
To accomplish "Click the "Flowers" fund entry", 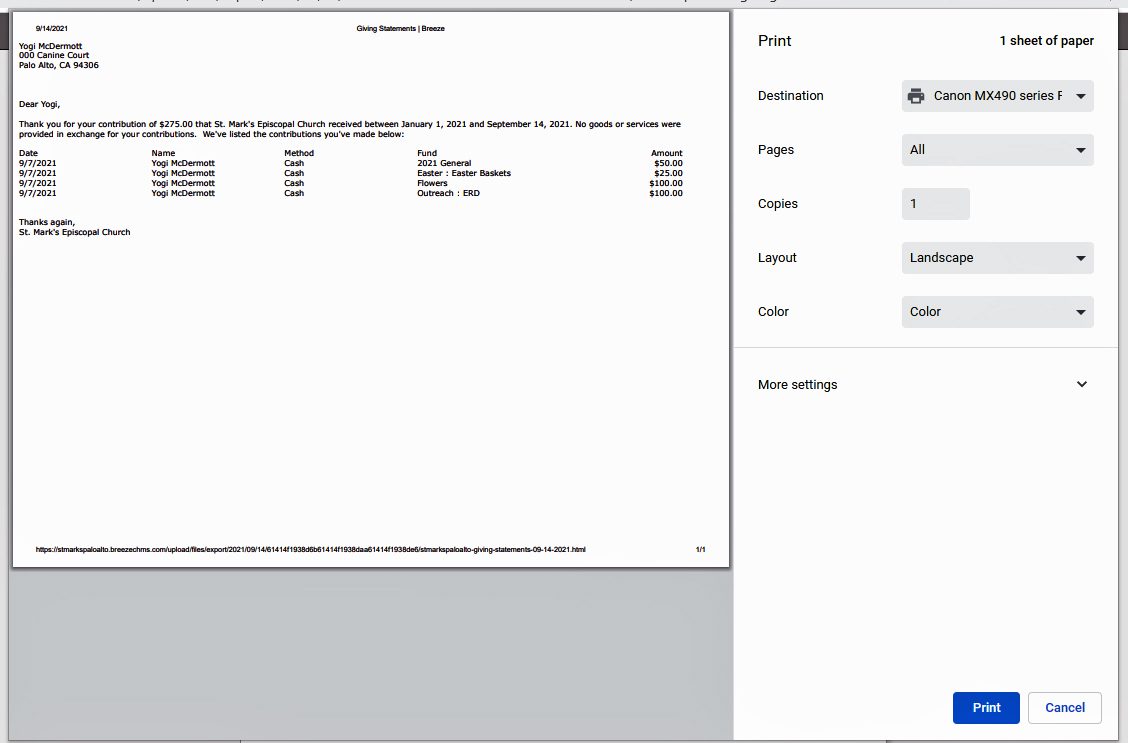I will tap(432, 183).
